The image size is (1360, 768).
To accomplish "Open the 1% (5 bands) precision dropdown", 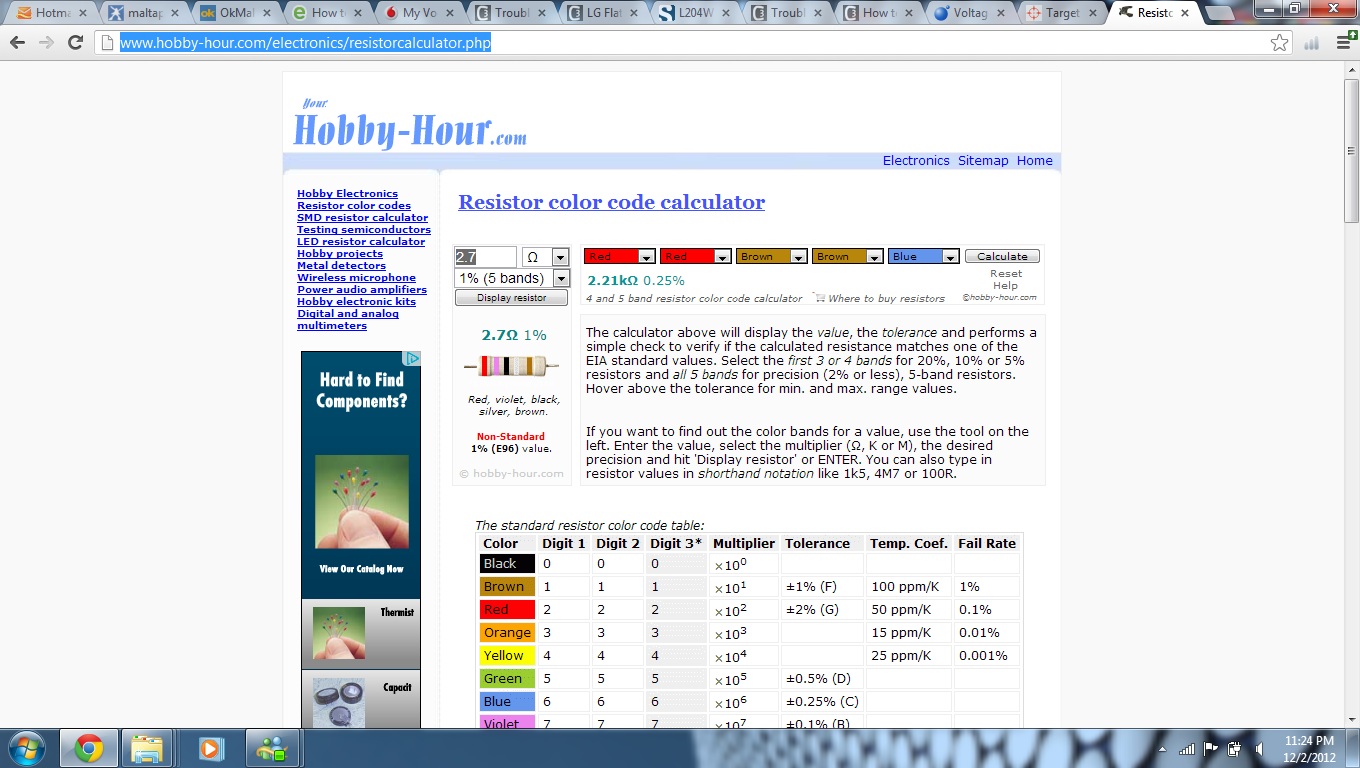I will 511,278.
